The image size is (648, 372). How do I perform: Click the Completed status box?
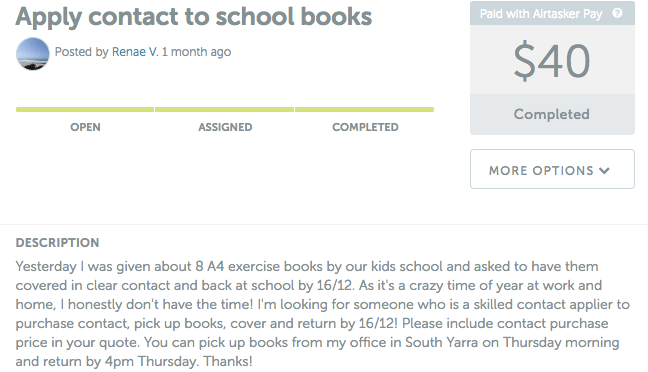pos(552,114)
